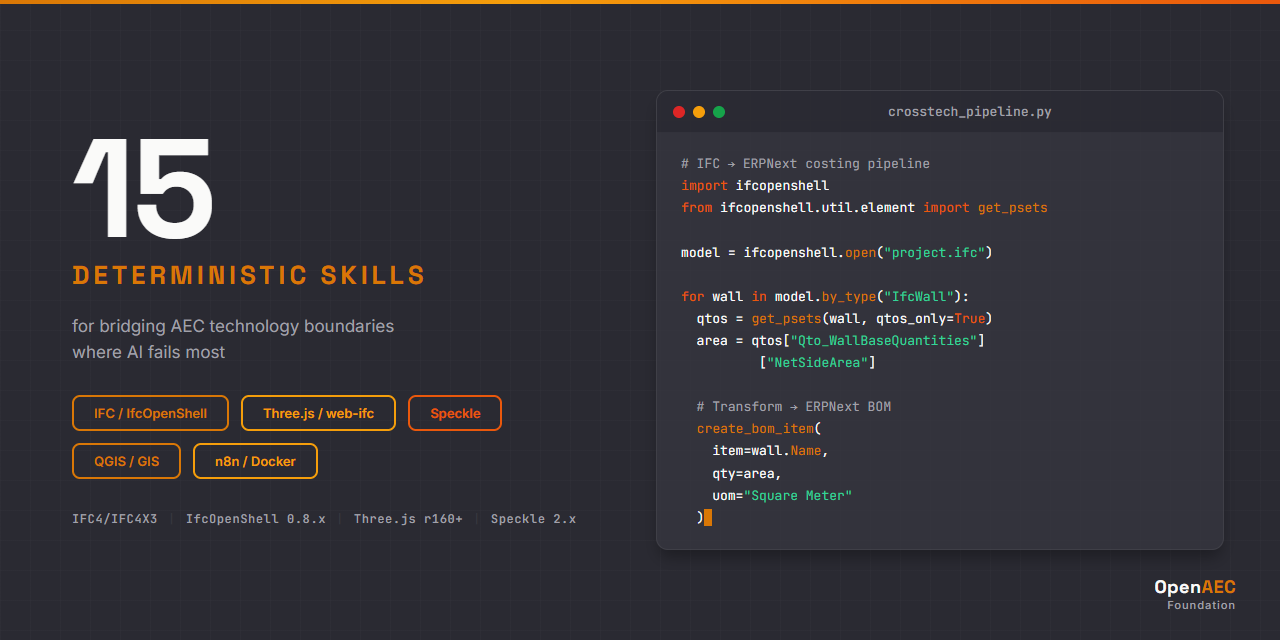
Task: Click the large 15 numeral
Action: (x=143, y=189)
